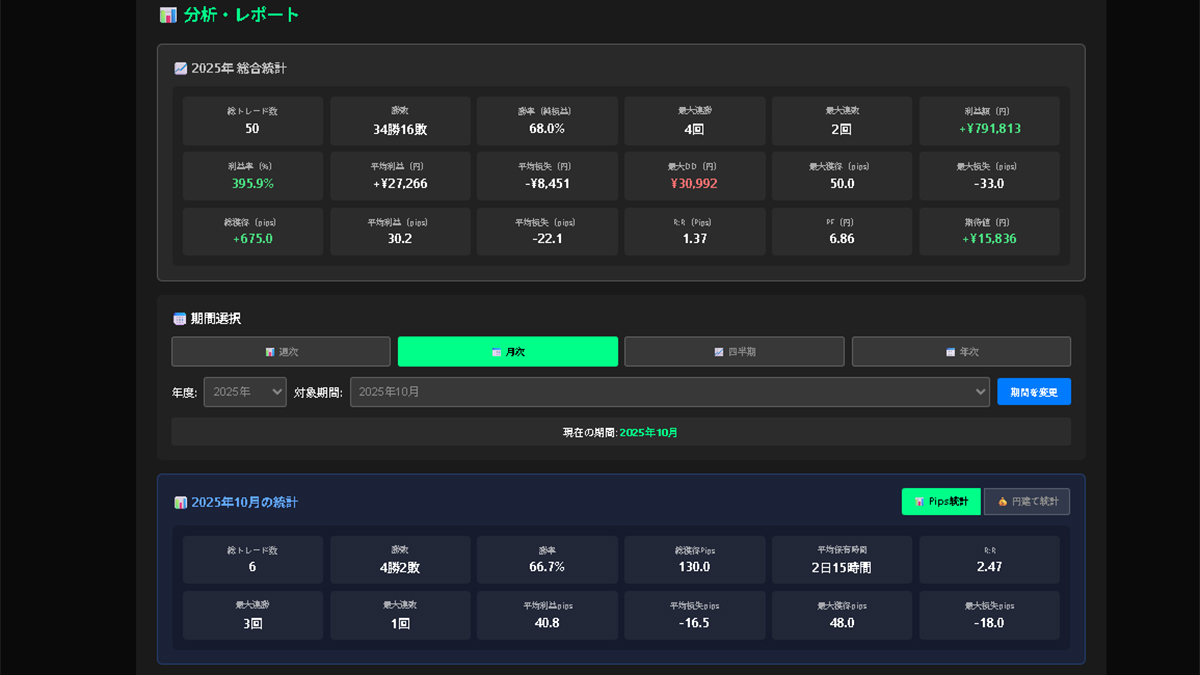The height and width of the screenshot is (675, 1200).
Task: Click the chart icon beside 分析・レポート title
Action: [168, 15]
